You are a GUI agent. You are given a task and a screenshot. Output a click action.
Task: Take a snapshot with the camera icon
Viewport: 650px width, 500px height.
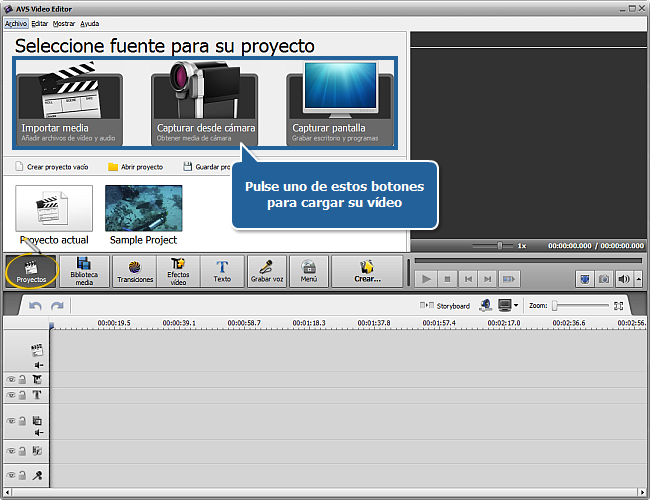[x=603, y=279]
